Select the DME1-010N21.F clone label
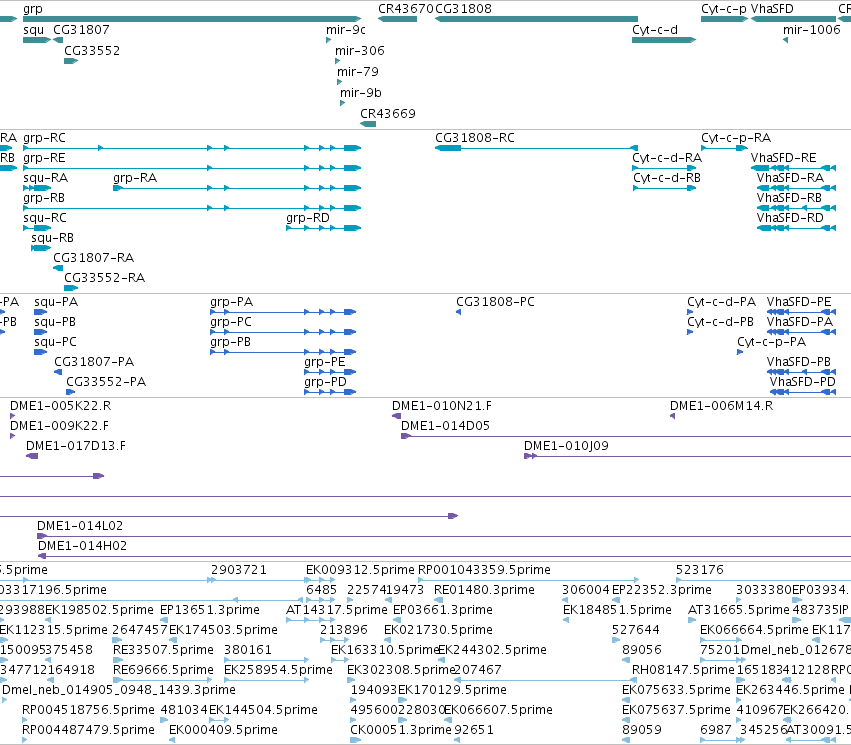851x745 pixels. [442, 406]
